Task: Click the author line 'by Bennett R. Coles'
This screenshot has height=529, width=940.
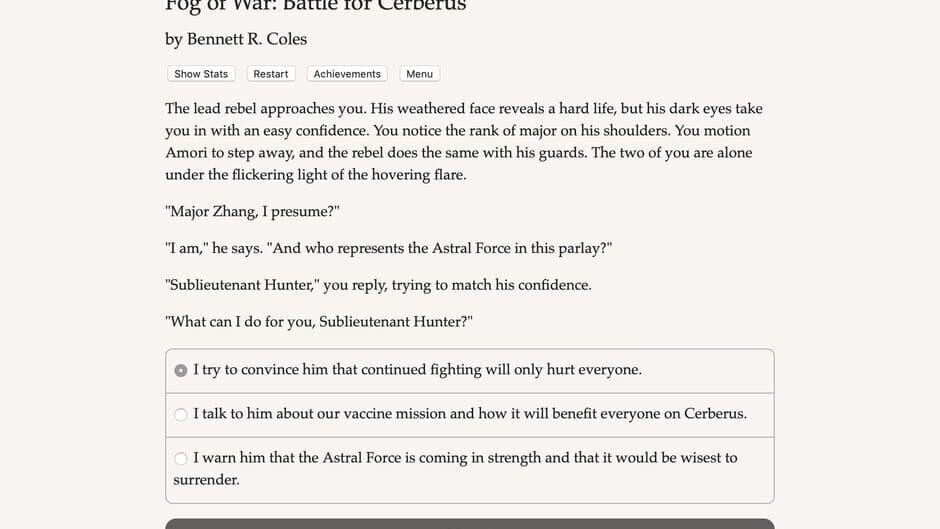Action: [236, 39]
